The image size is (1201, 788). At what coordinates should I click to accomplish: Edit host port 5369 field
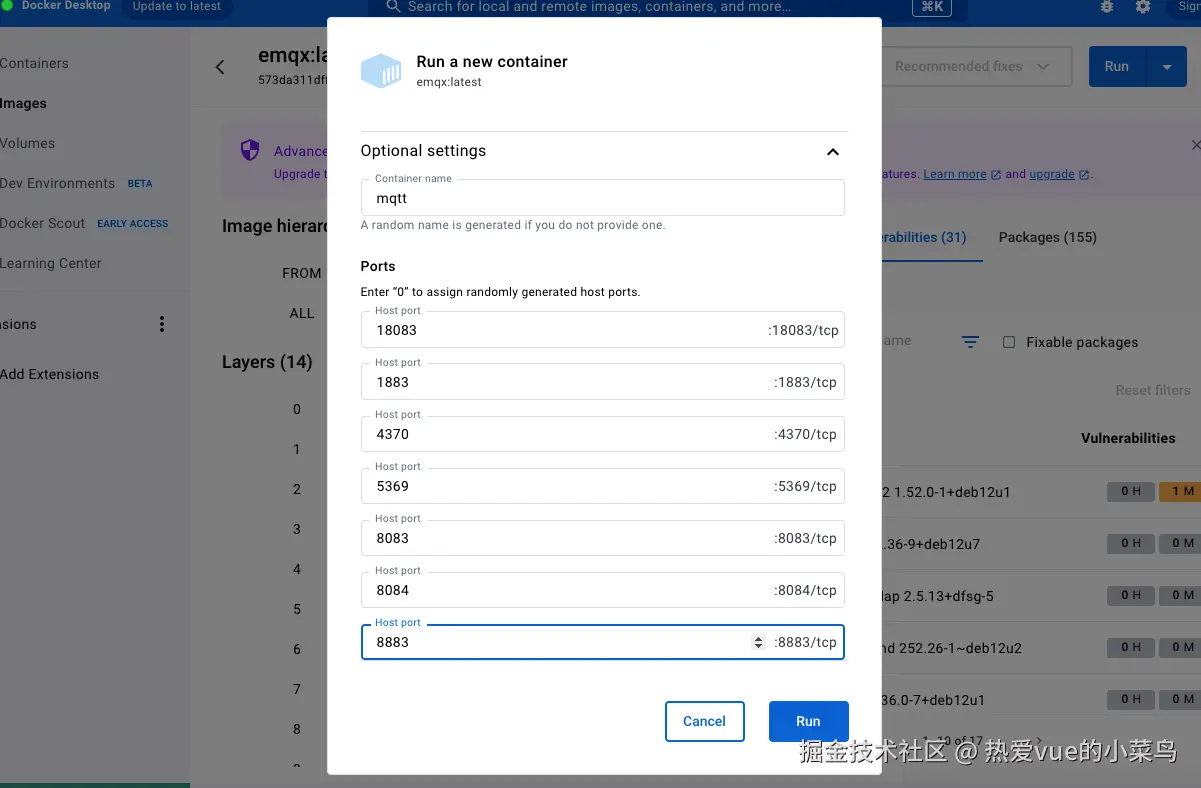point(602,486)
